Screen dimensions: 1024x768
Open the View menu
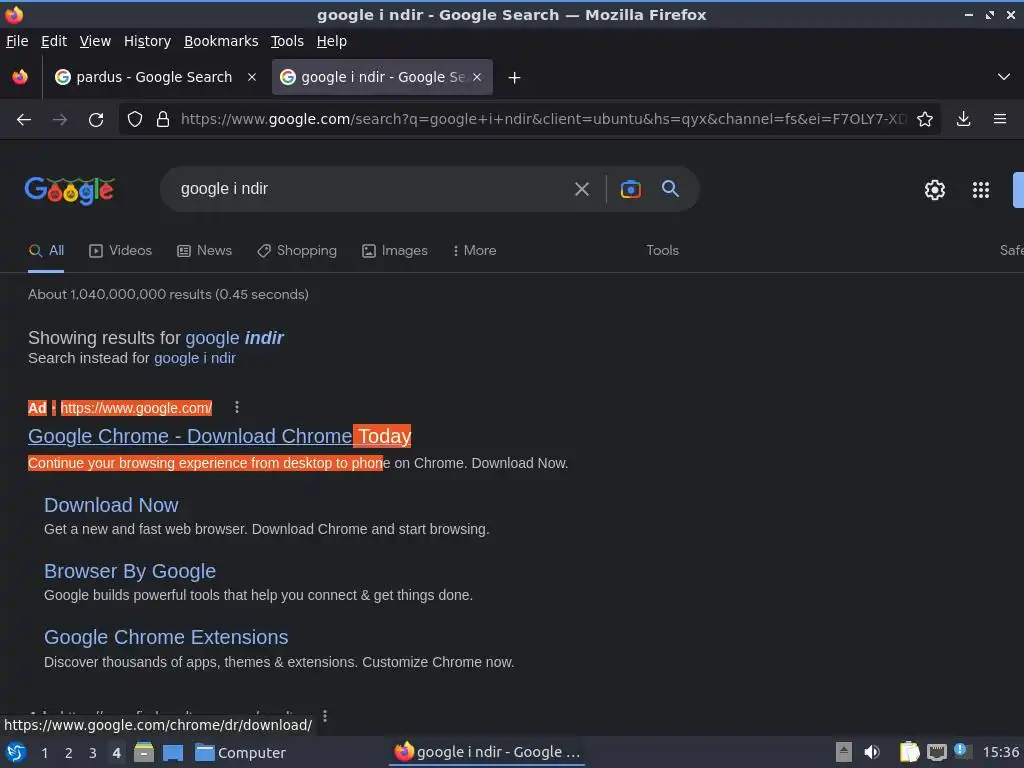click(95, 41)
